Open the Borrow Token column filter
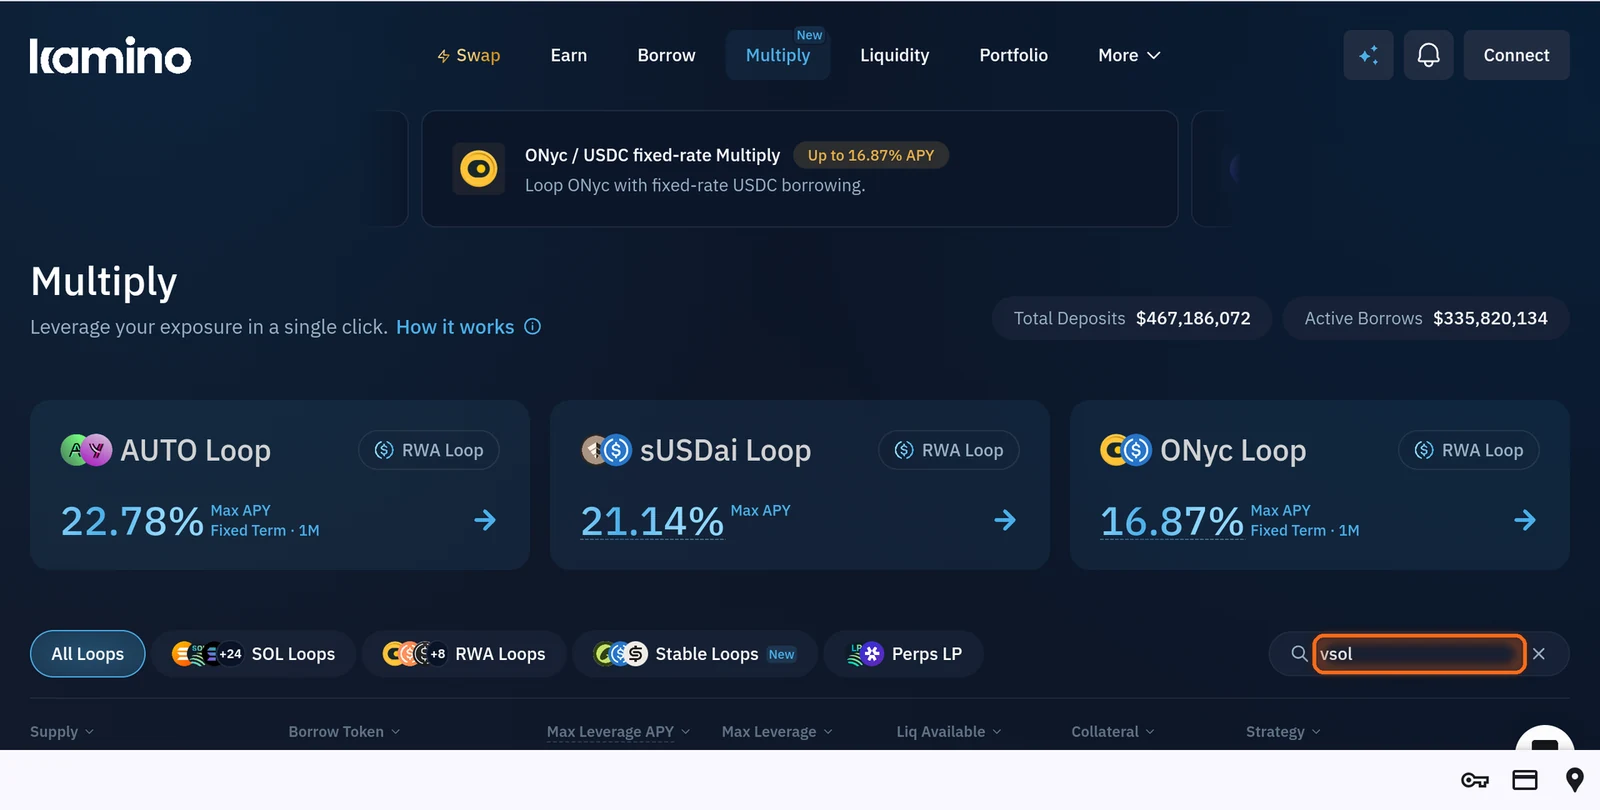 pyautogui.click(x=344, y=732)
